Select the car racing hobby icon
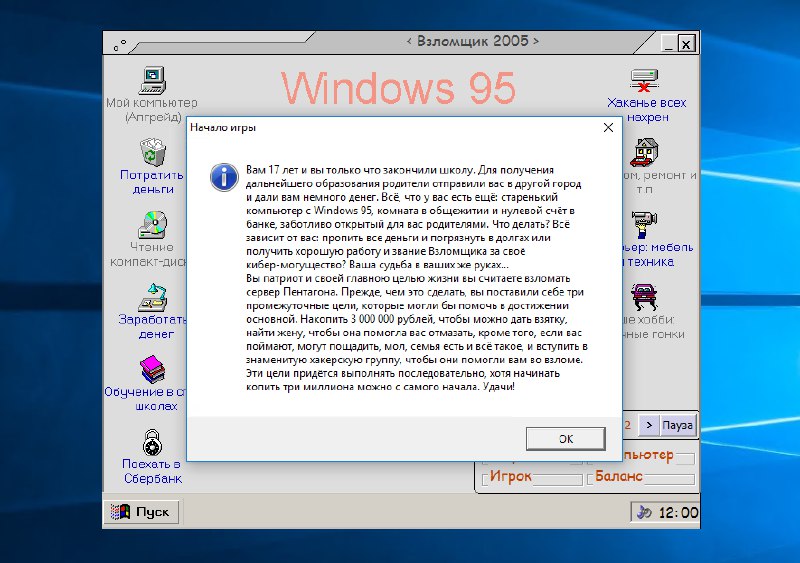The width and height of the screenshot is (800, 563). pyautogui.click(x=644, y=297)
